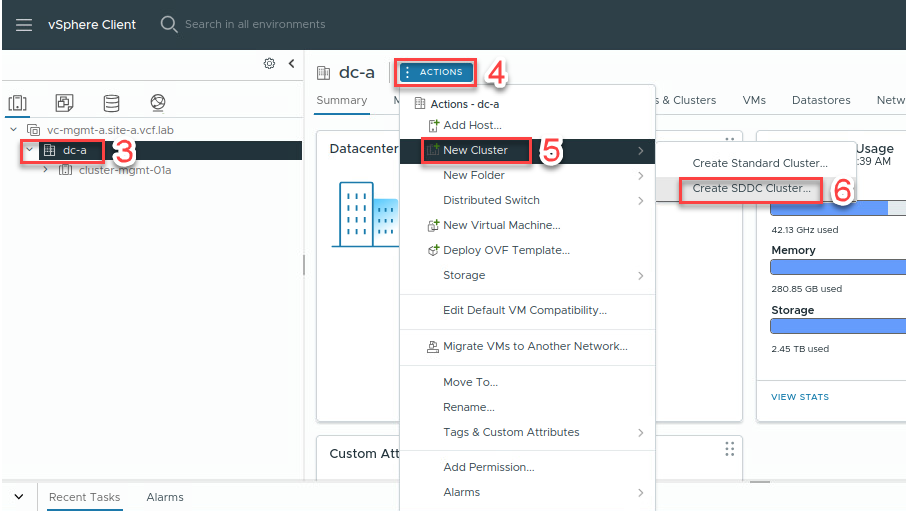Viewport: 906px width, 511px height.
Task: Switch to VMs and Templates inventory view
Action: pyautogui.click(x=64, y=103)
